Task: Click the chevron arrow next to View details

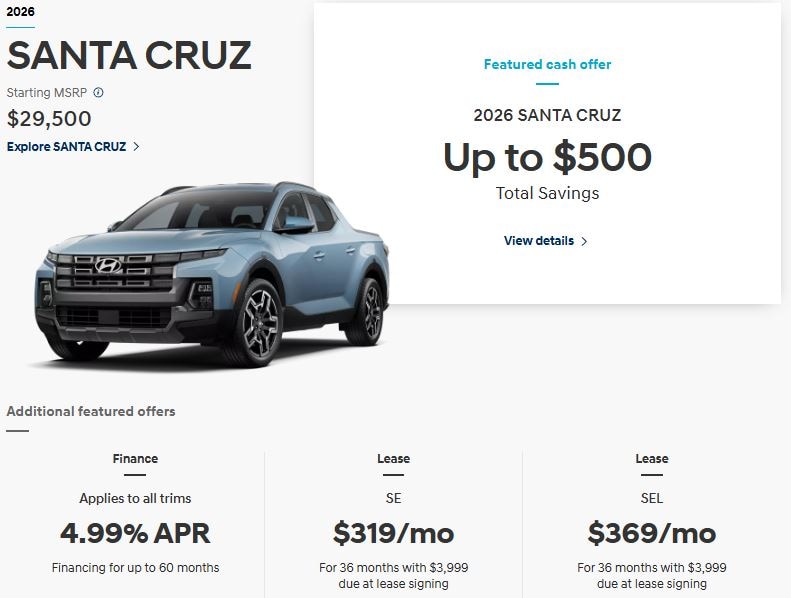Action: tap(584, 241)
